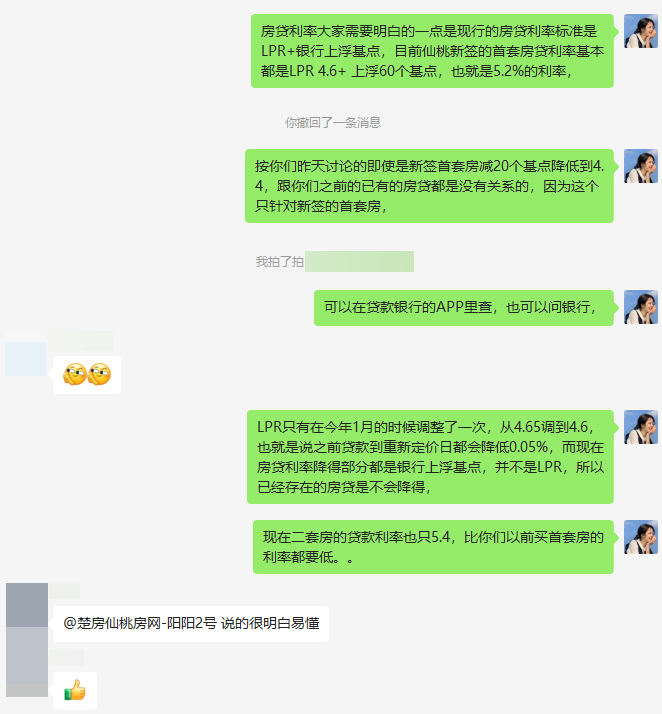This screenshot has width=662, height=714.
Task: Click the two smirking emoji message bubble
Action: pyautogui.click(x=87, y=375)
